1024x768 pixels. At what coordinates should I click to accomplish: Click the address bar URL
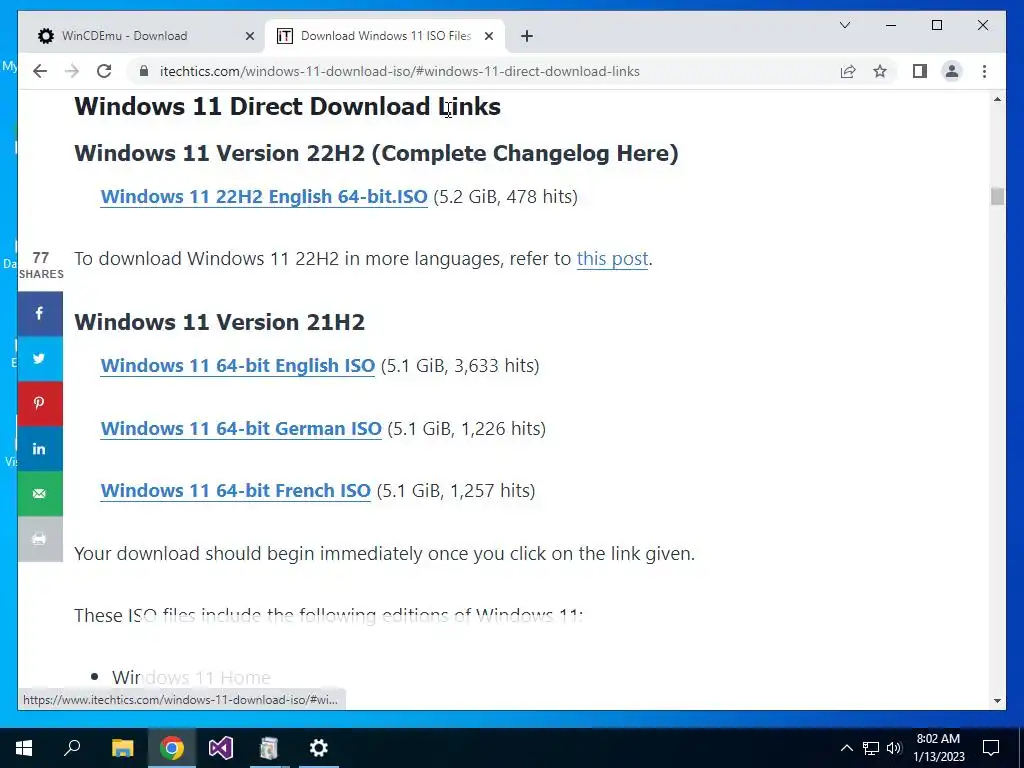pos(400,71)
